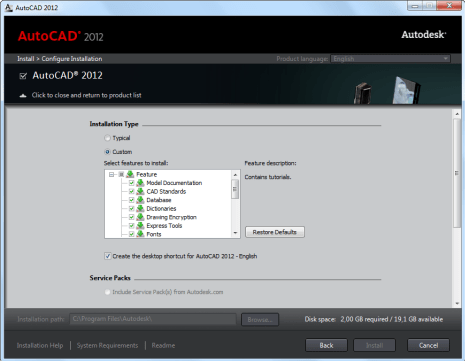465x361 pixels.
Task: Collapse the Feature tree node
Action: [x=111, y=174]
